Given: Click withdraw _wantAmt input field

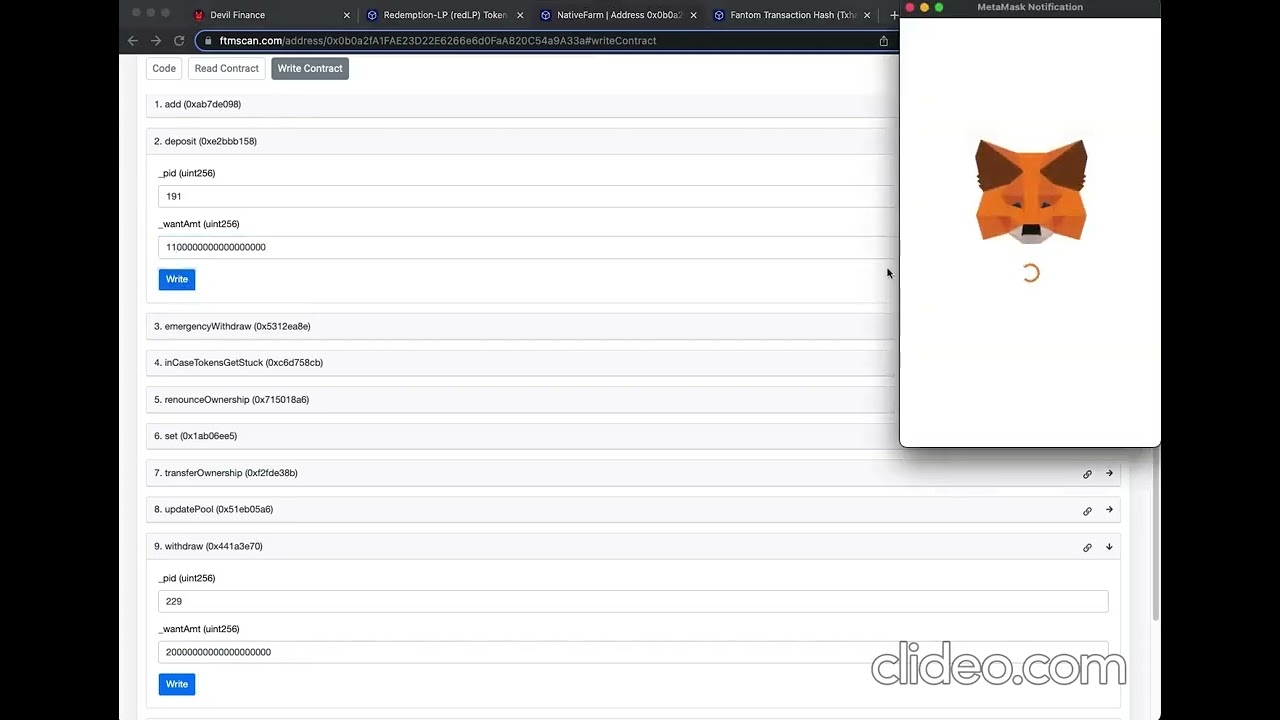Looking at the screenshot, I should (633, 652).
